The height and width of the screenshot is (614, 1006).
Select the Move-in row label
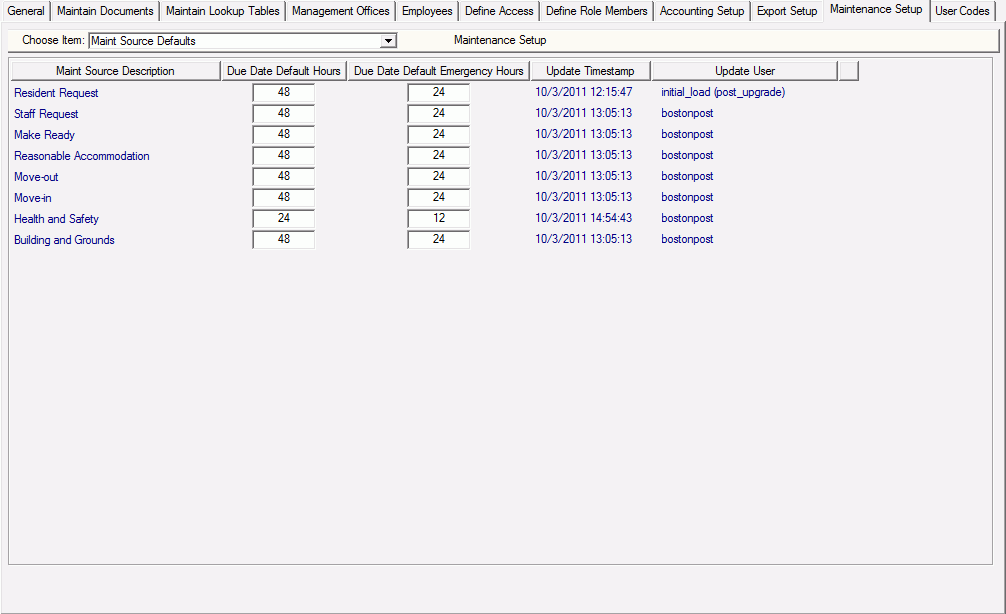pos(33,198)
